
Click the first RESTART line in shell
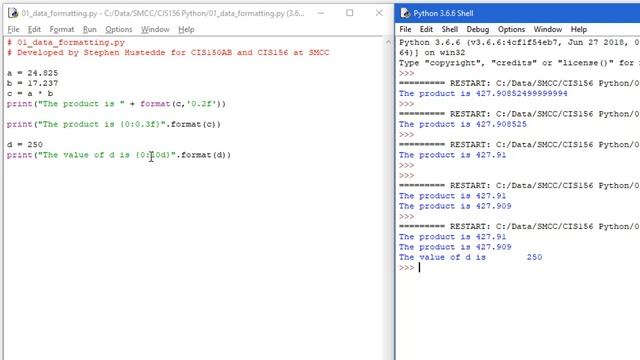(519, 83)
